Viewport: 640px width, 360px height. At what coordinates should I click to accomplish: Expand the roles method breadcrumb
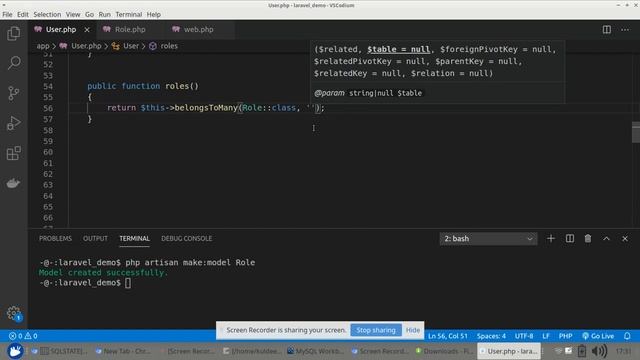(169, 46)
